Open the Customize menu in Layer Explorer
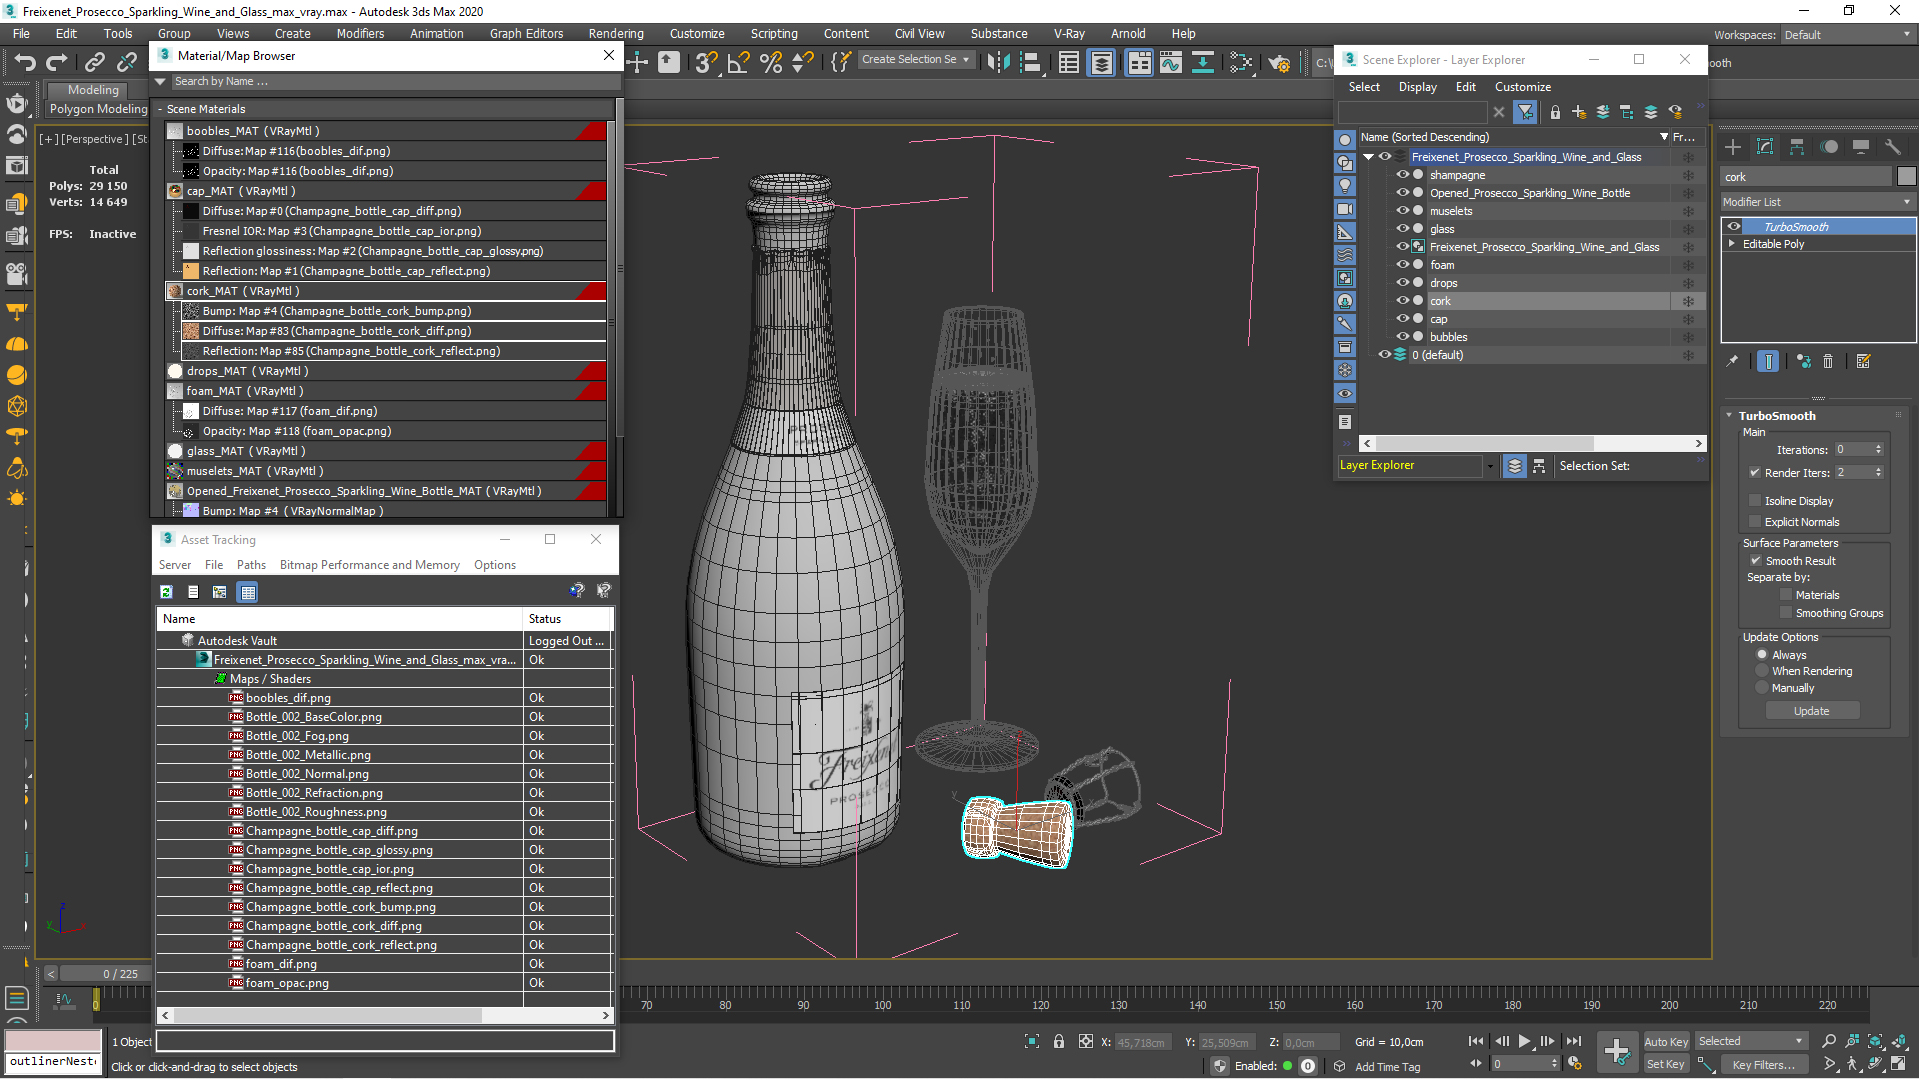Image resolution: width=1920 pixels, height=1080 pixels. click(1523, 87)
